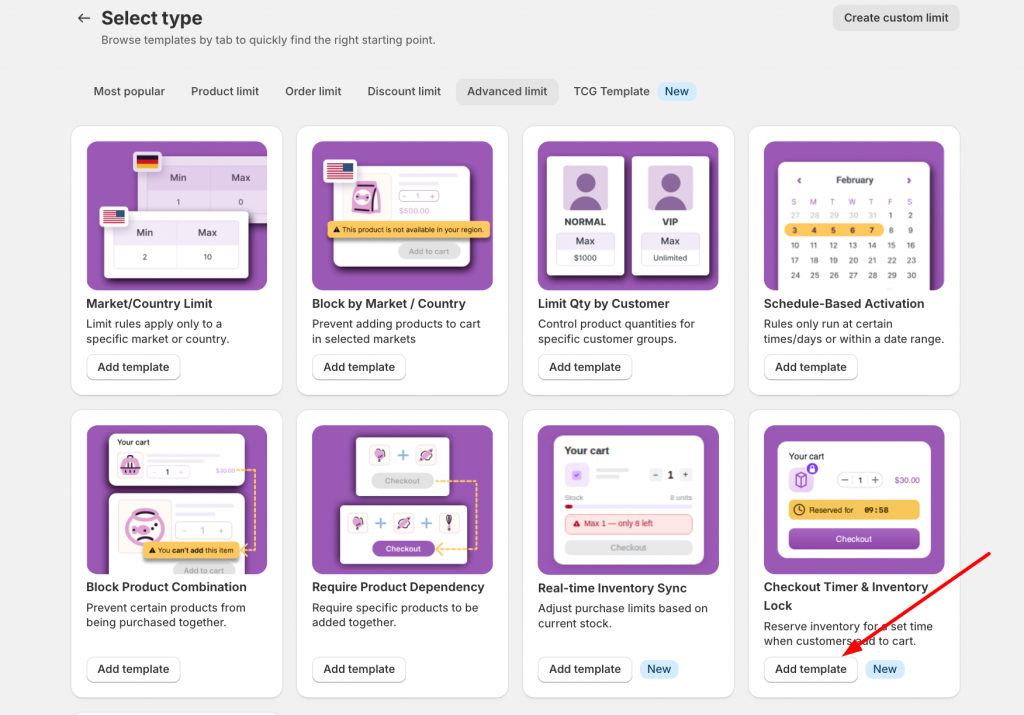Click the Require Product Dependency preview image

pyautogui.click(x=402, y=500)
